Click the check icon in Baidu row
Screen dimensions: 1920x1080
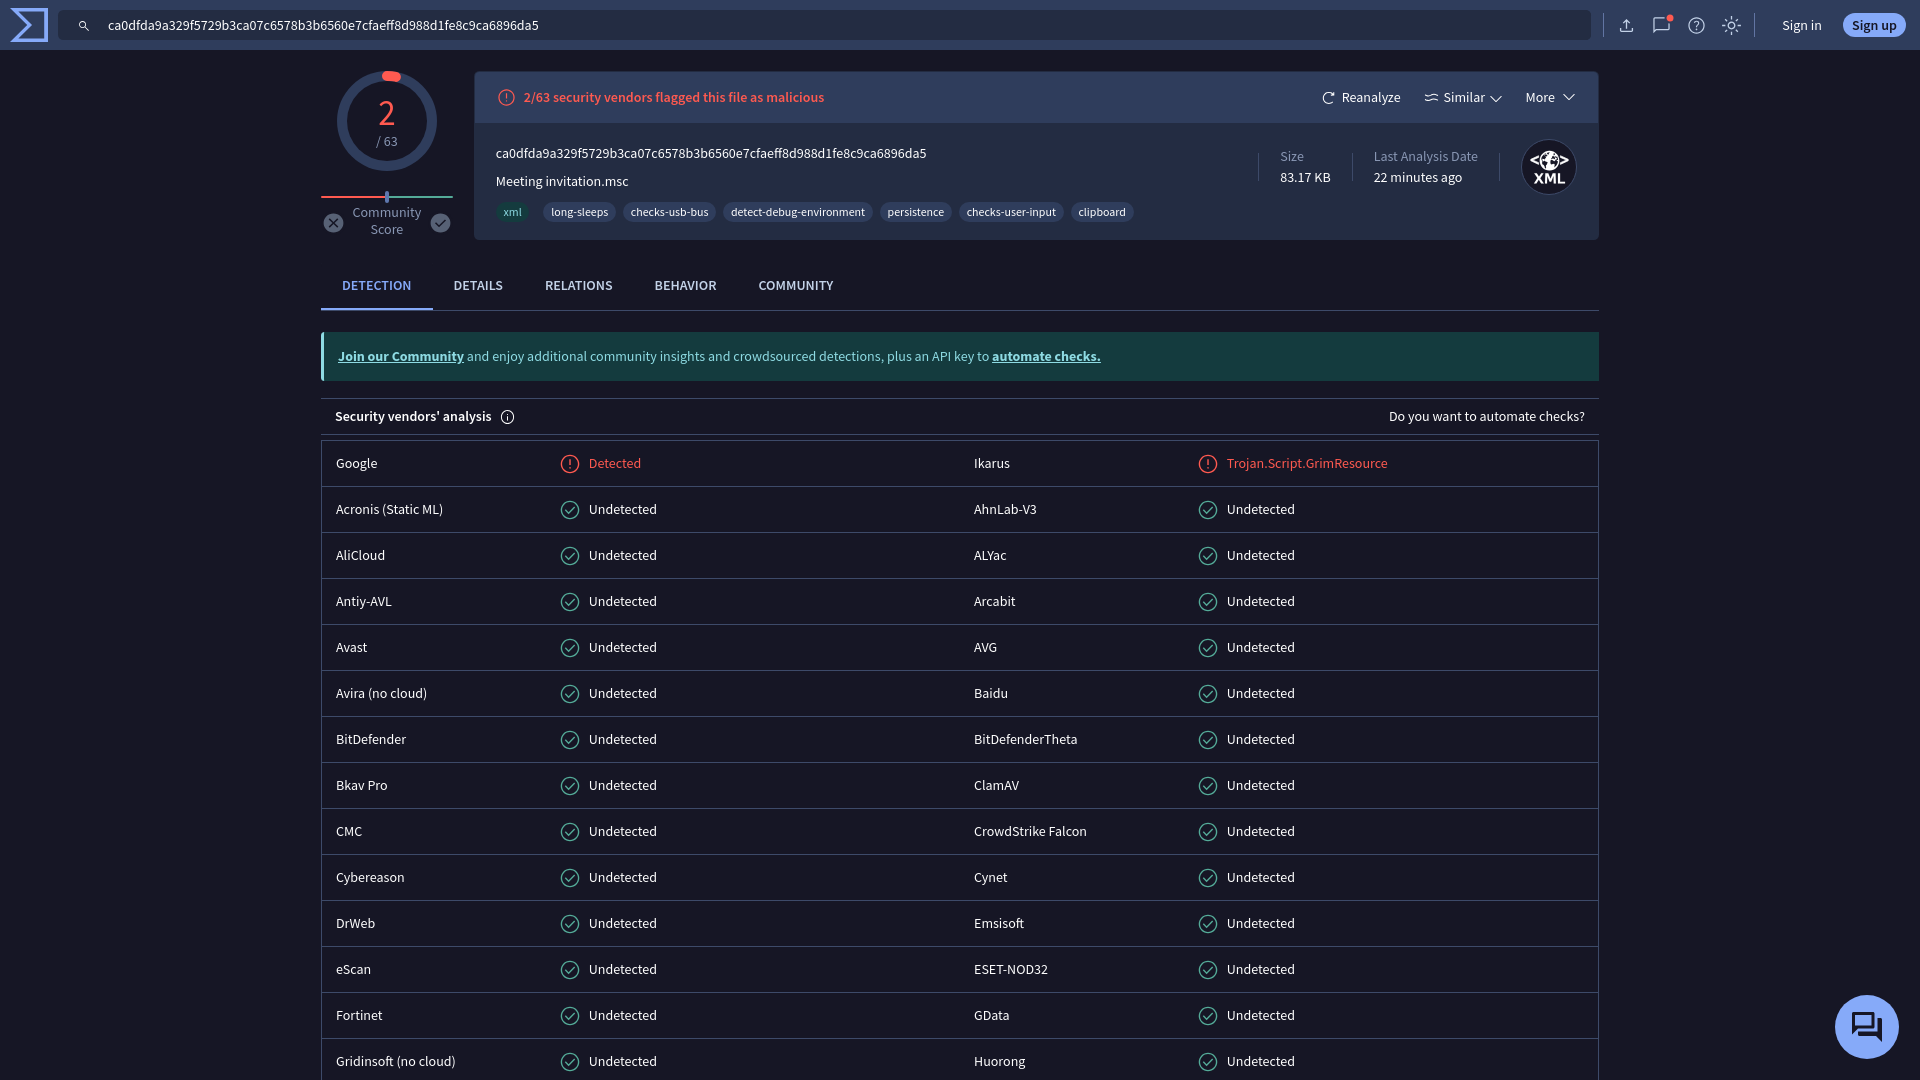1208,694
